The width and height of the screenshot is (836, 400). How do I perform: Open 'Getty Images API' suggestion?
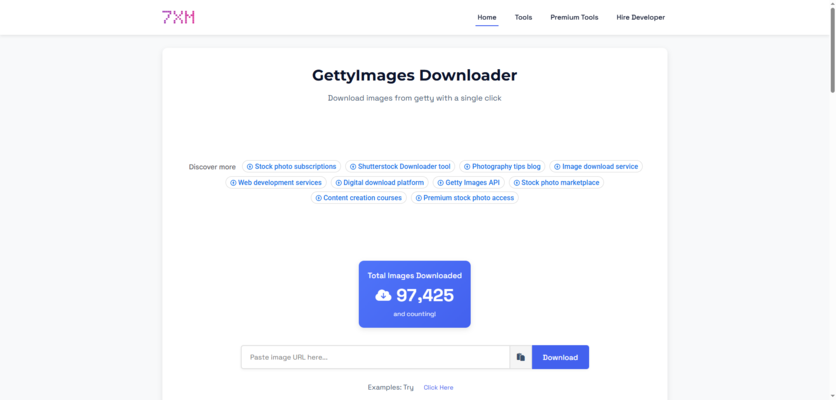(x=469, y=182)
